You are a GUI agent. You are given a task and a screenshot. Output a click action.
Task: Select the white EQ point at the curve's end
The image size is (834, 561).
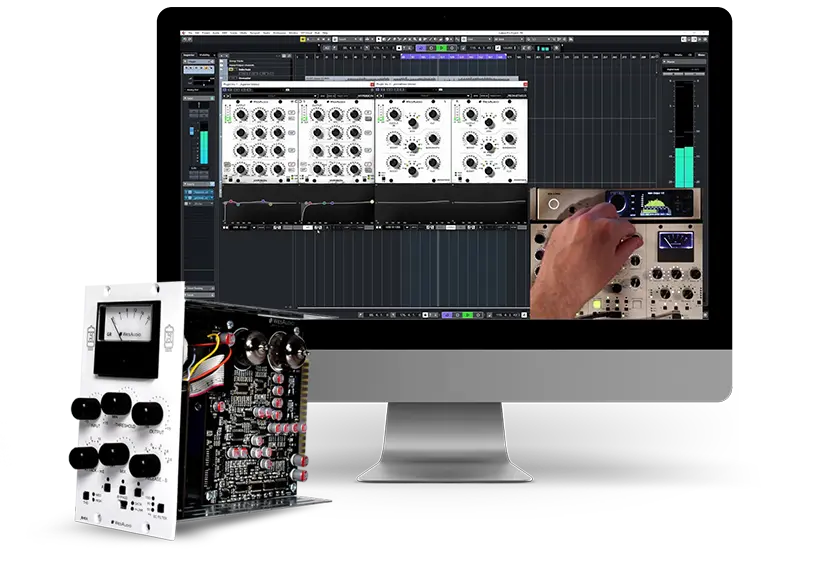(372, 202)
